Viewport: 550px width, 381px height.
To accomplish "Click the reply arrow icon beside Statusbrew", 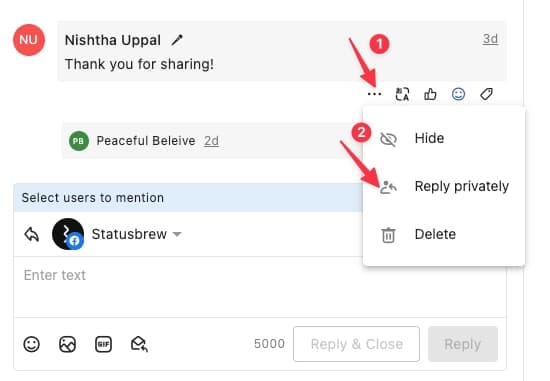I will coord(32,234).
